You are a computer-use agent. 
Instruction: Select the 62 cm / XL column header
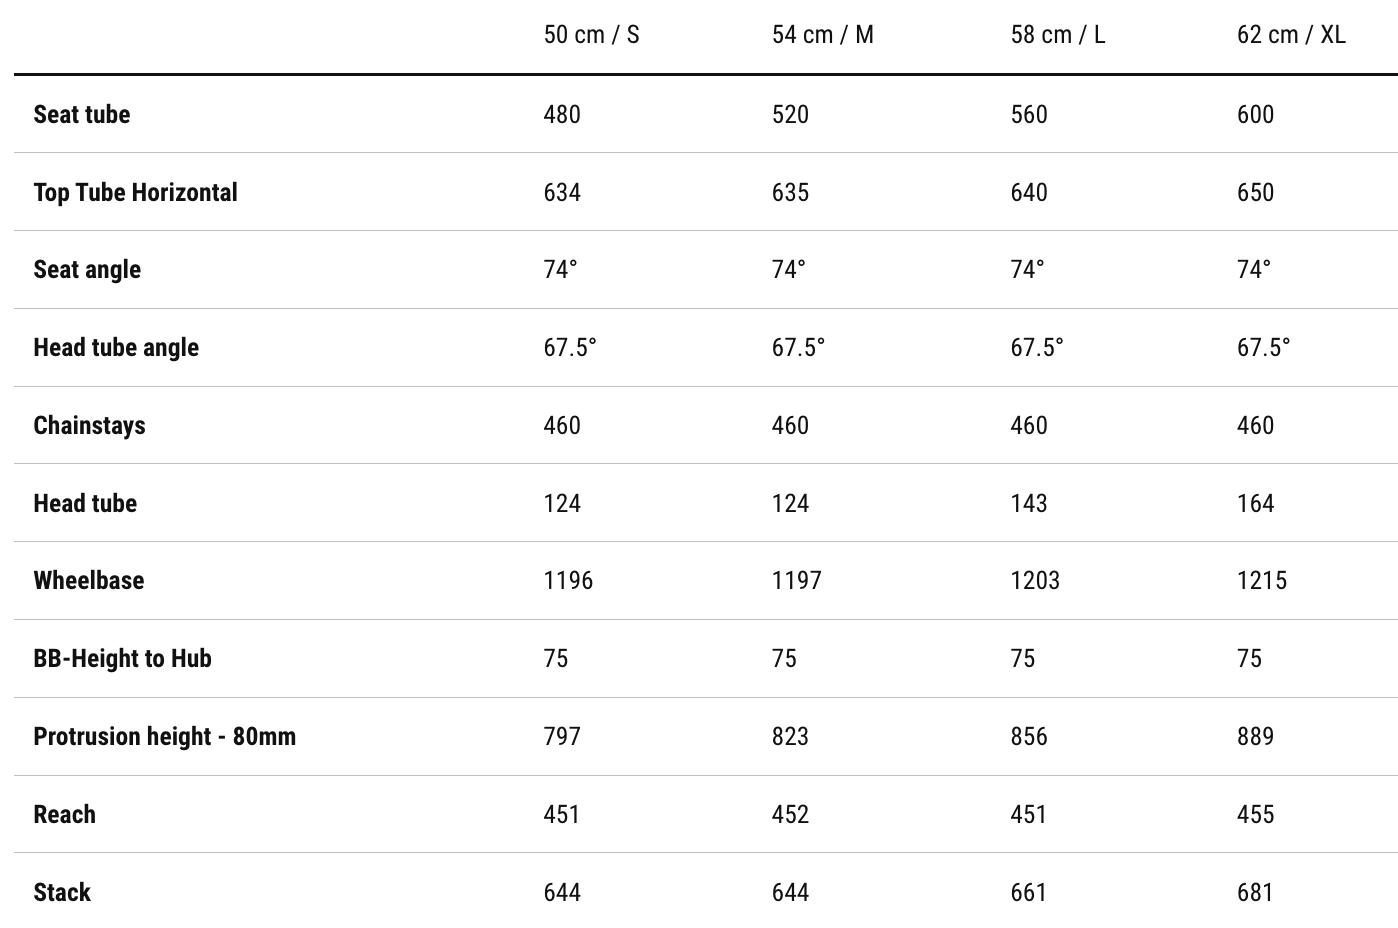point(1290,35)
